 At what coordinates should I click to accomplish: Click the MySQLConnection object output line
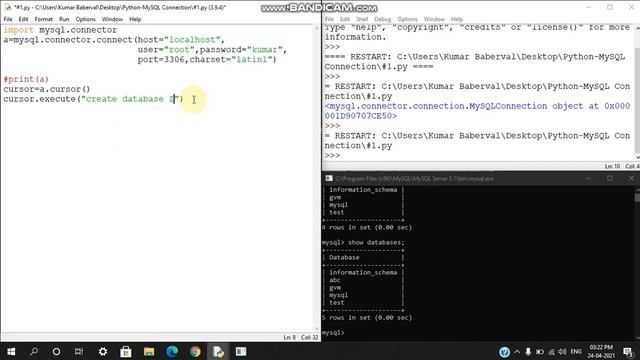(x=477, y=111)
